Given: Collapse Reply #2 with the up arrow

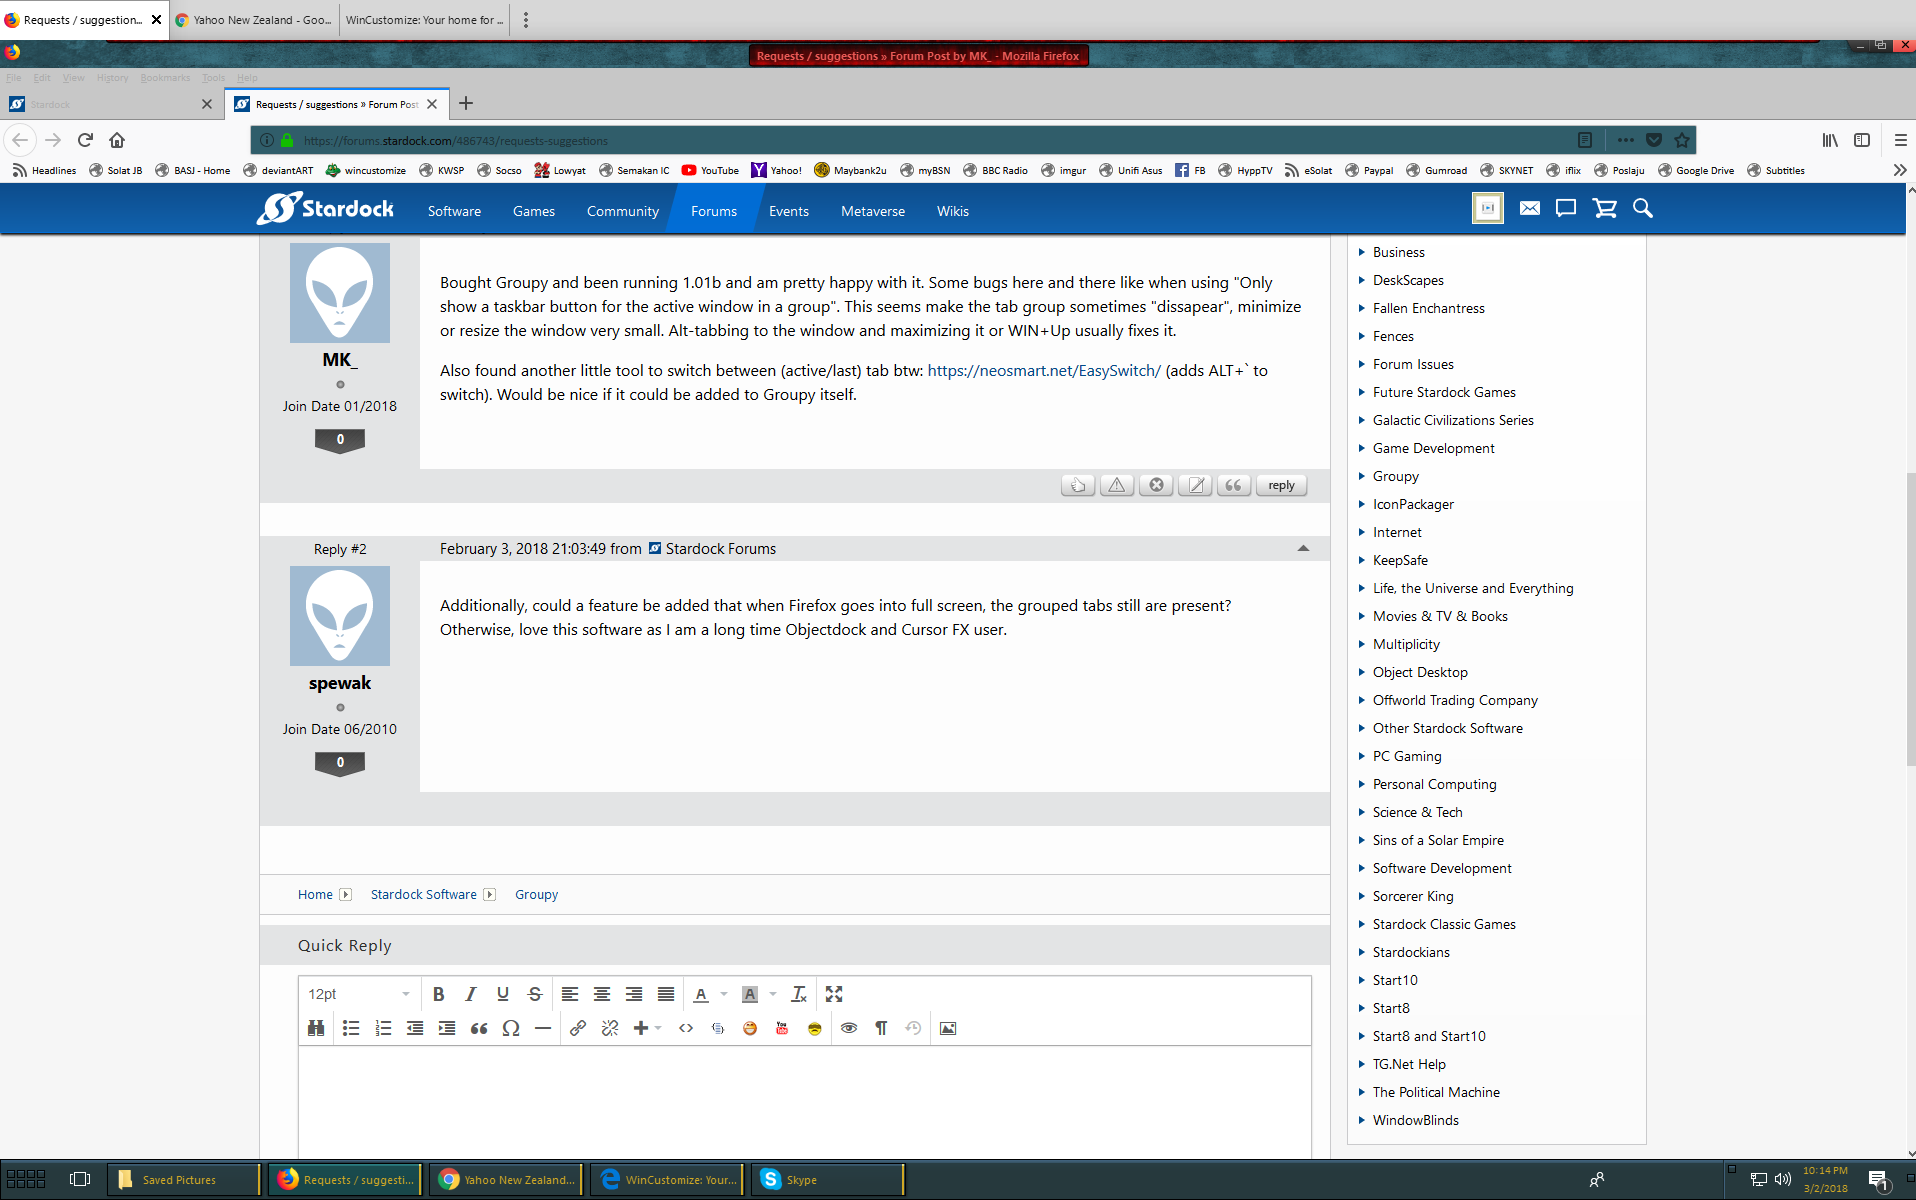Looking at the screenshot, I should point(1303,548).
